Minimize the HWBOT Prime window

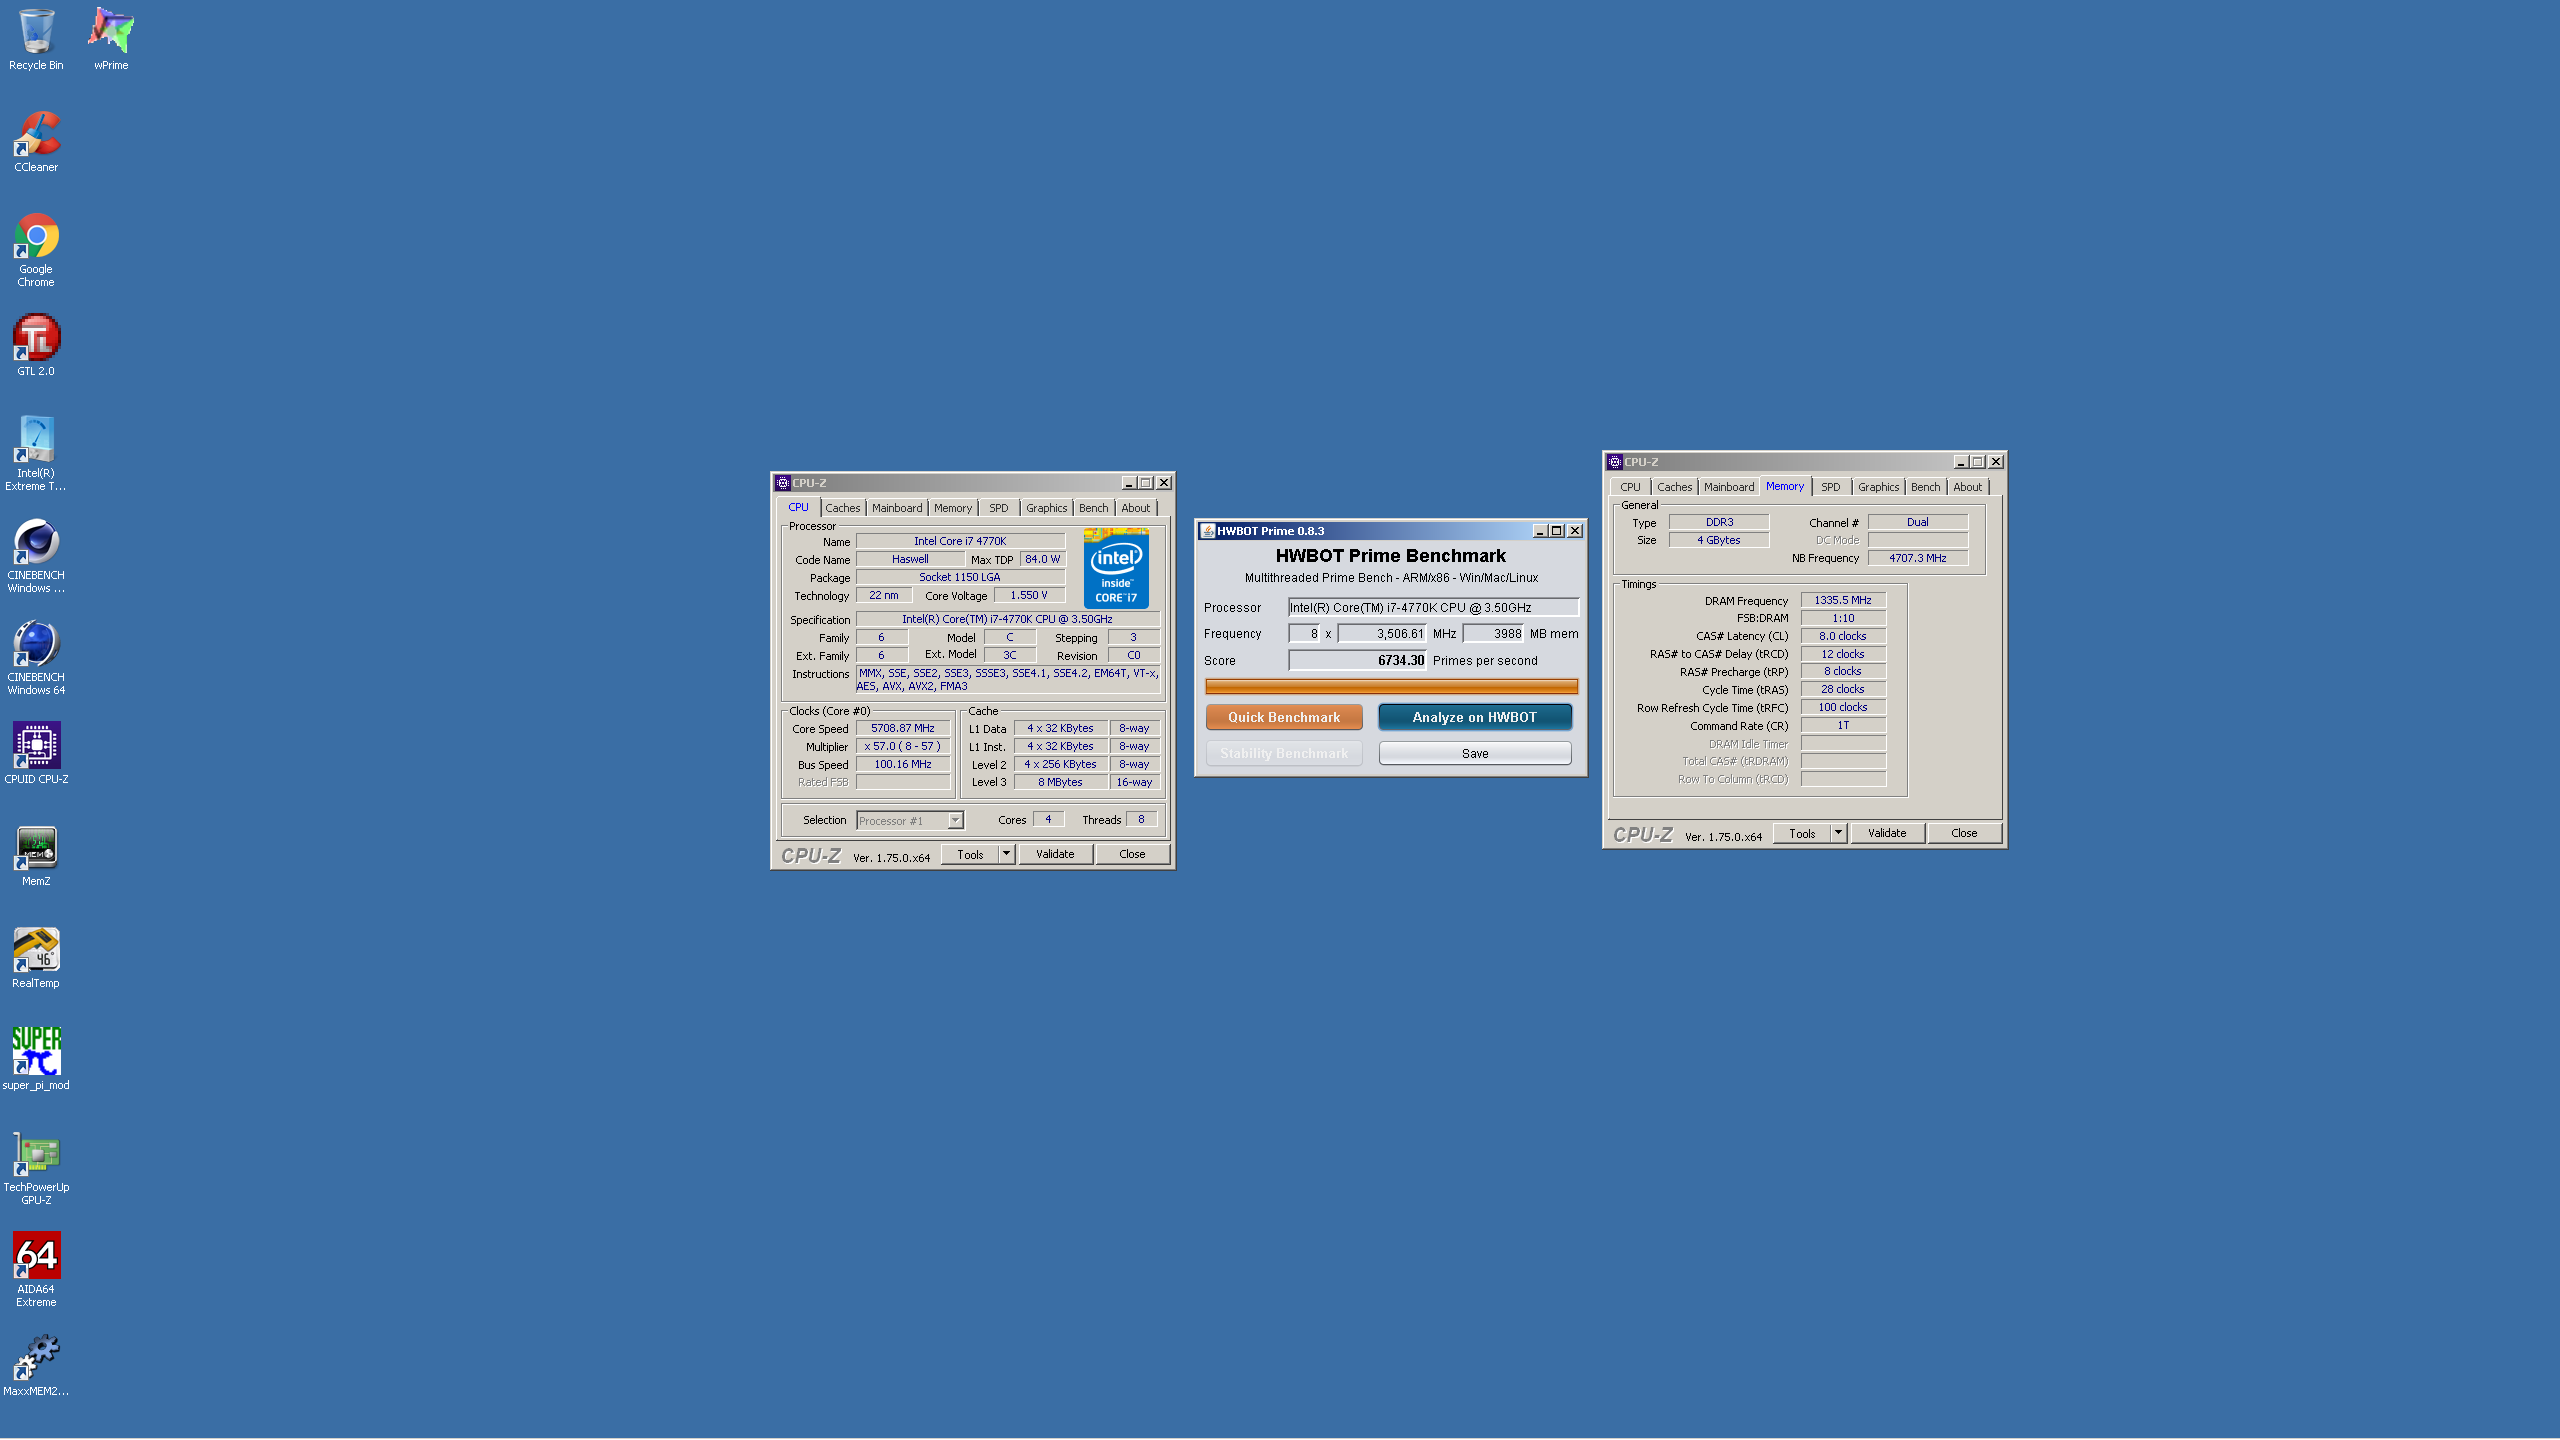[x=1540, y=531]
